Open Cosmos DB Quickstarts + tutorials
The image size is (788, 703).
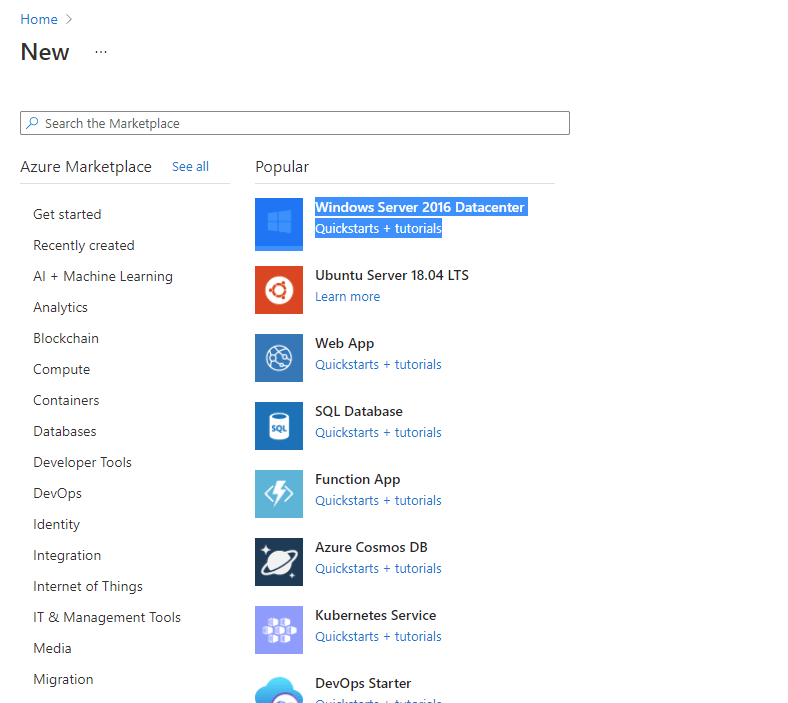click(x=378, y=568)
